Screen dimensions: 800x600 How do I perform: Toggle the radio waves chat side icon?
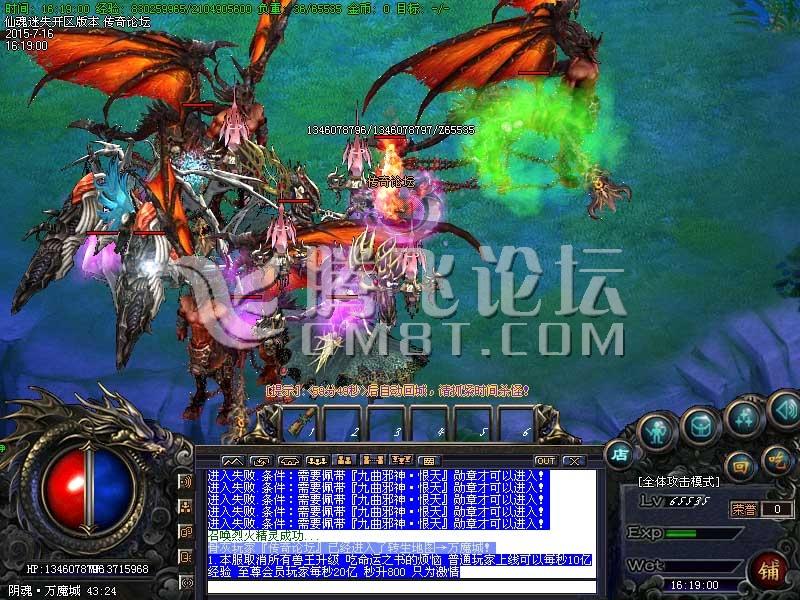click(186, 581)
